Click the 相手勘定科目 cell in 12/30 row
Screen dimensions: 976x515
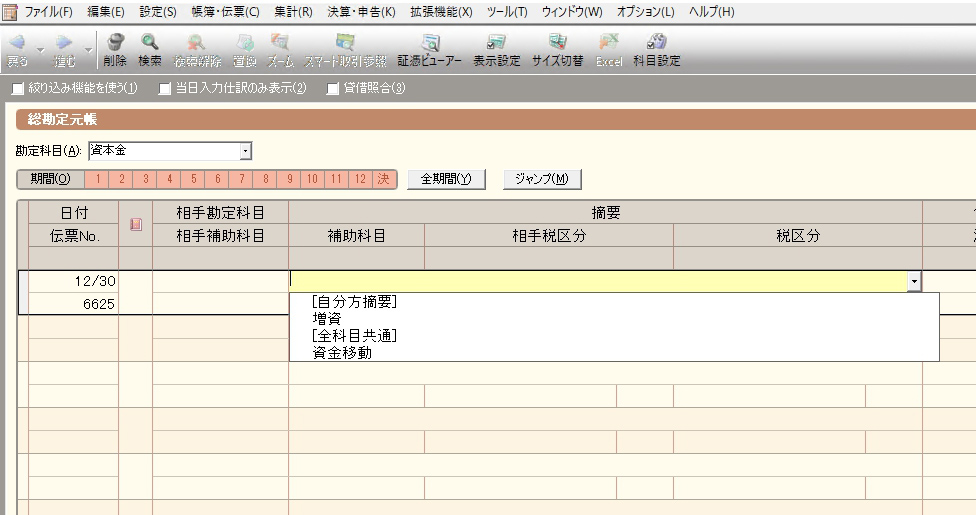[220, 281]
